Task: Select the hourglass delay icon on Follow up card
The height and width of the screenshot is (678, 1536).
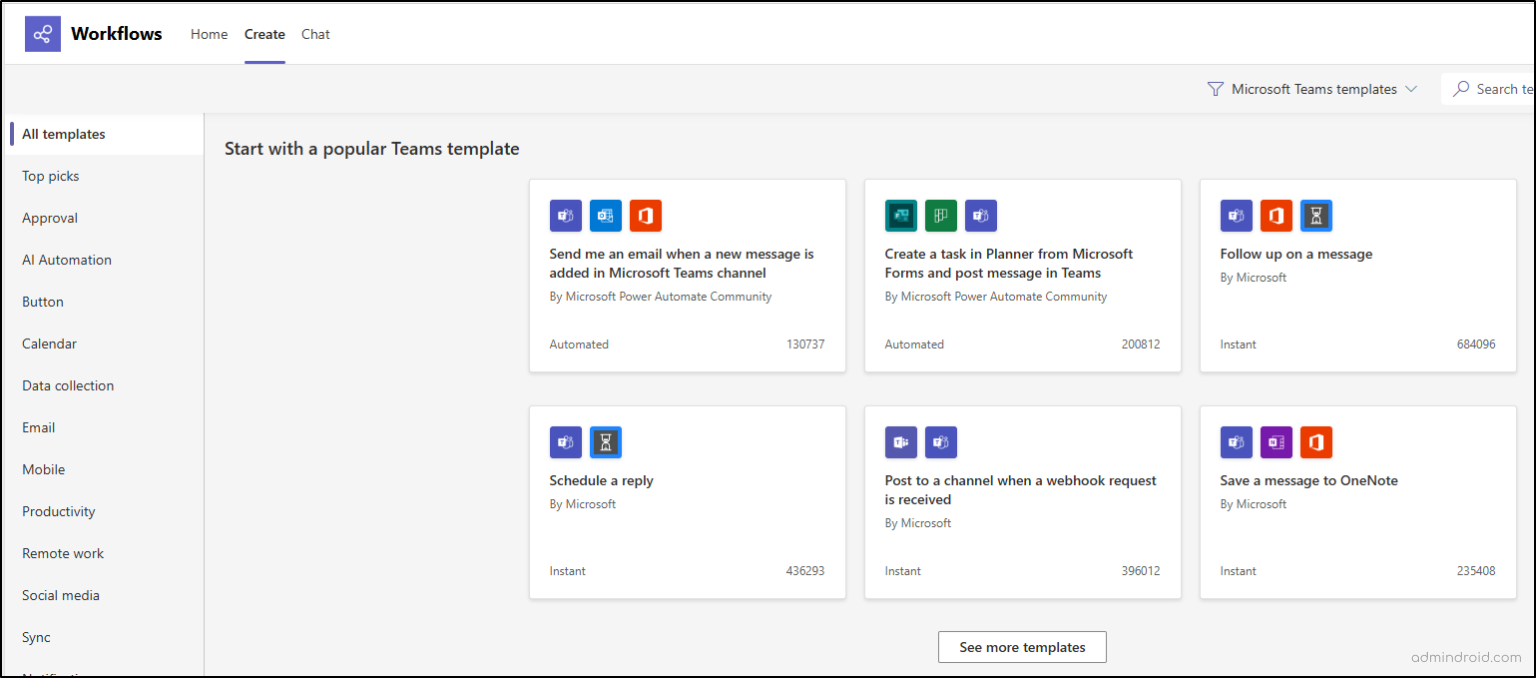Action: pos(1316,215)
